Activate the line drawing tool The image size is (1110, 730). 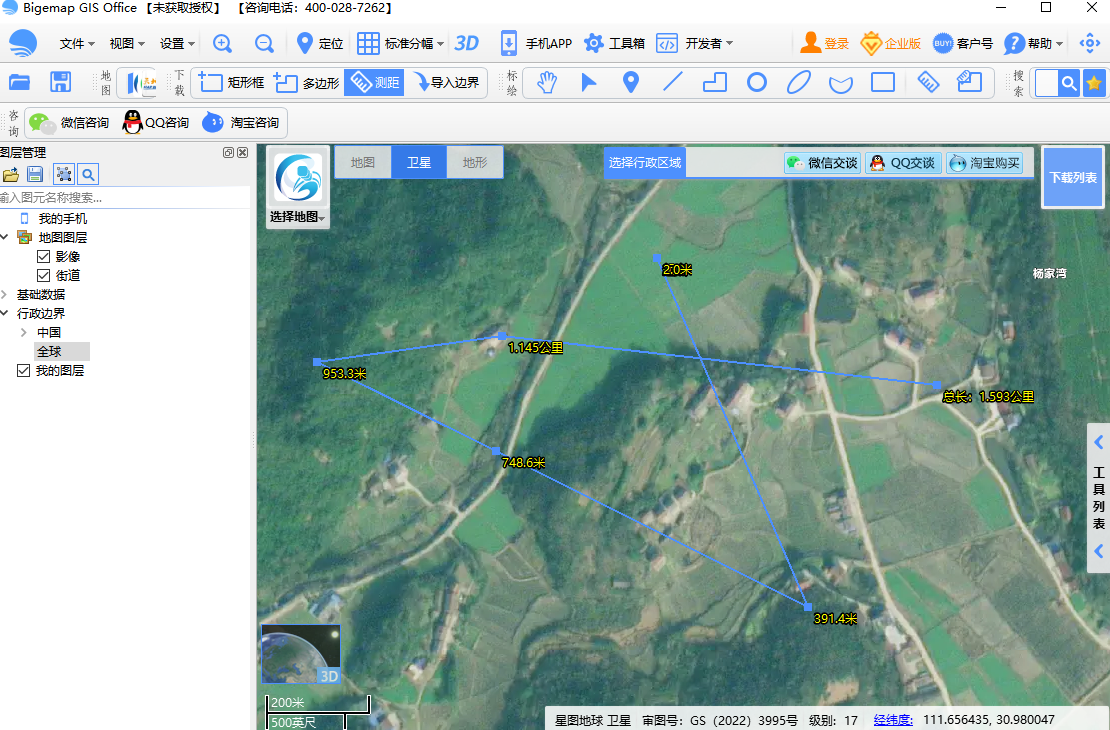coord(672,83)
